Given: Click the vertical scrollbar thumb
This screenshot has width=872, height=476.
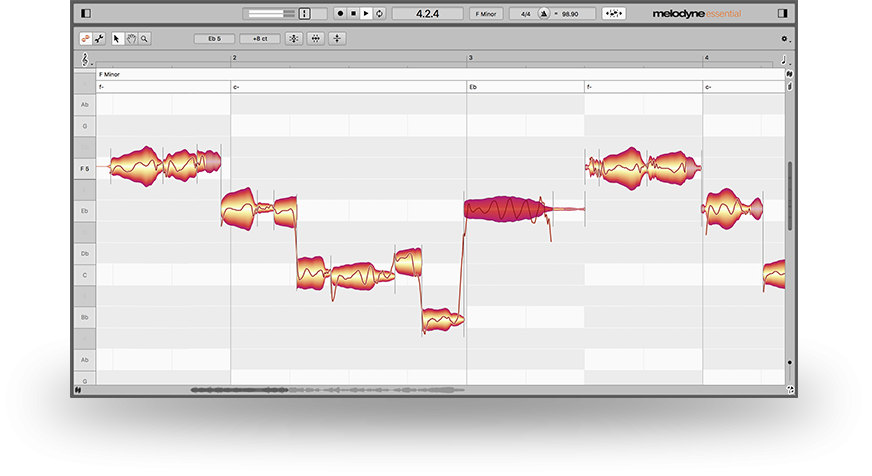Looking at the screenshot, I should click(x=789, y=196).
